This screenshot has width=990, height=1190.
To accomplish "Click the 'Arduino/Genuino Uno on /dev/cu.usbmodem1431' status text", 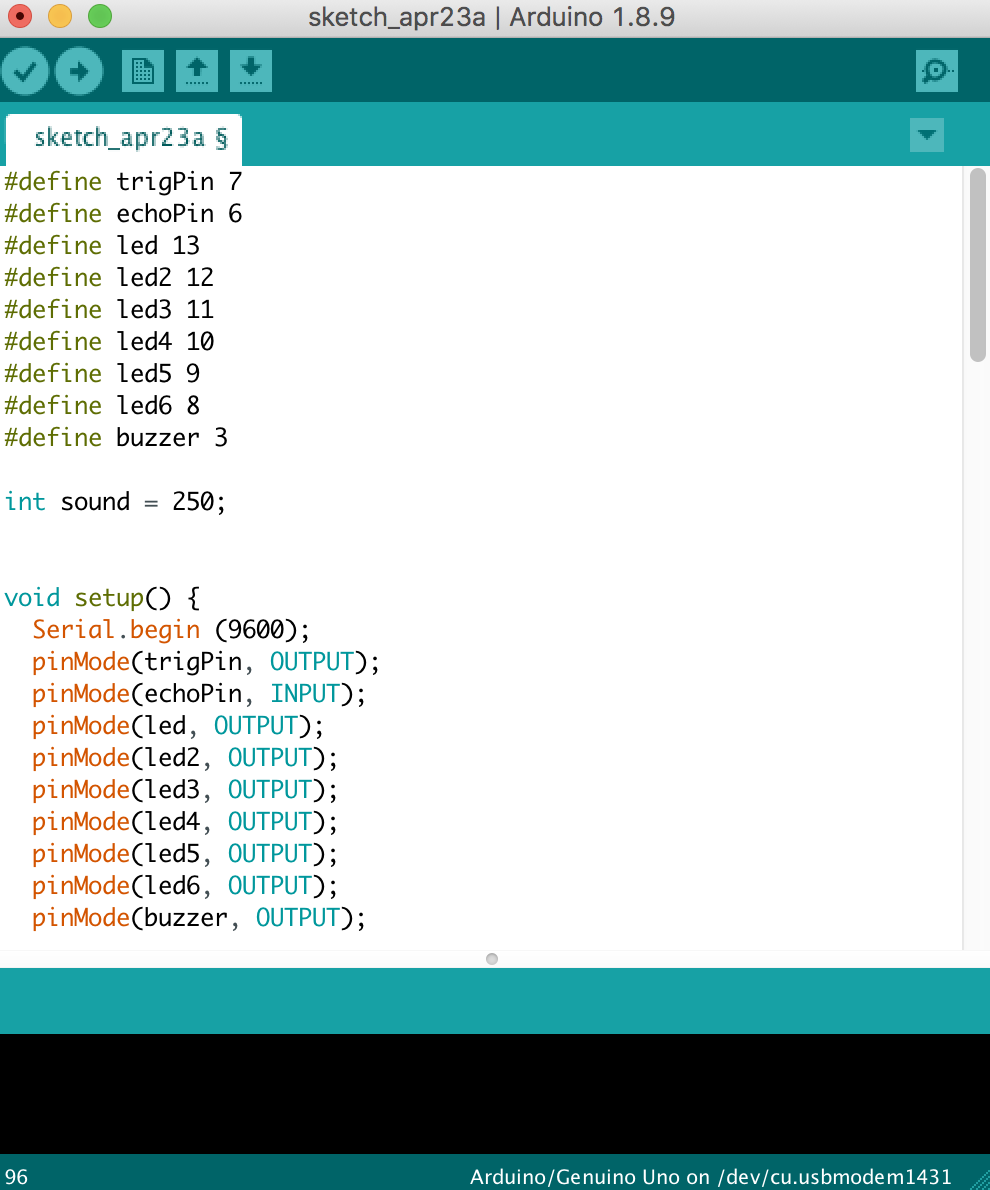I will coord(711,1177).
